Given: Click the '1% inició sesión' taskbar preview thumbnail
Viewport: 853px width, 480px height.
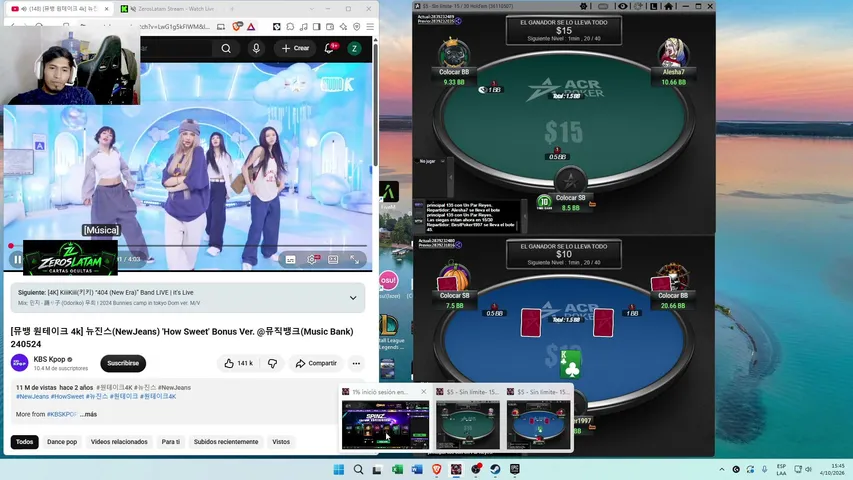Looking at the screenshot, I should 385,425.
